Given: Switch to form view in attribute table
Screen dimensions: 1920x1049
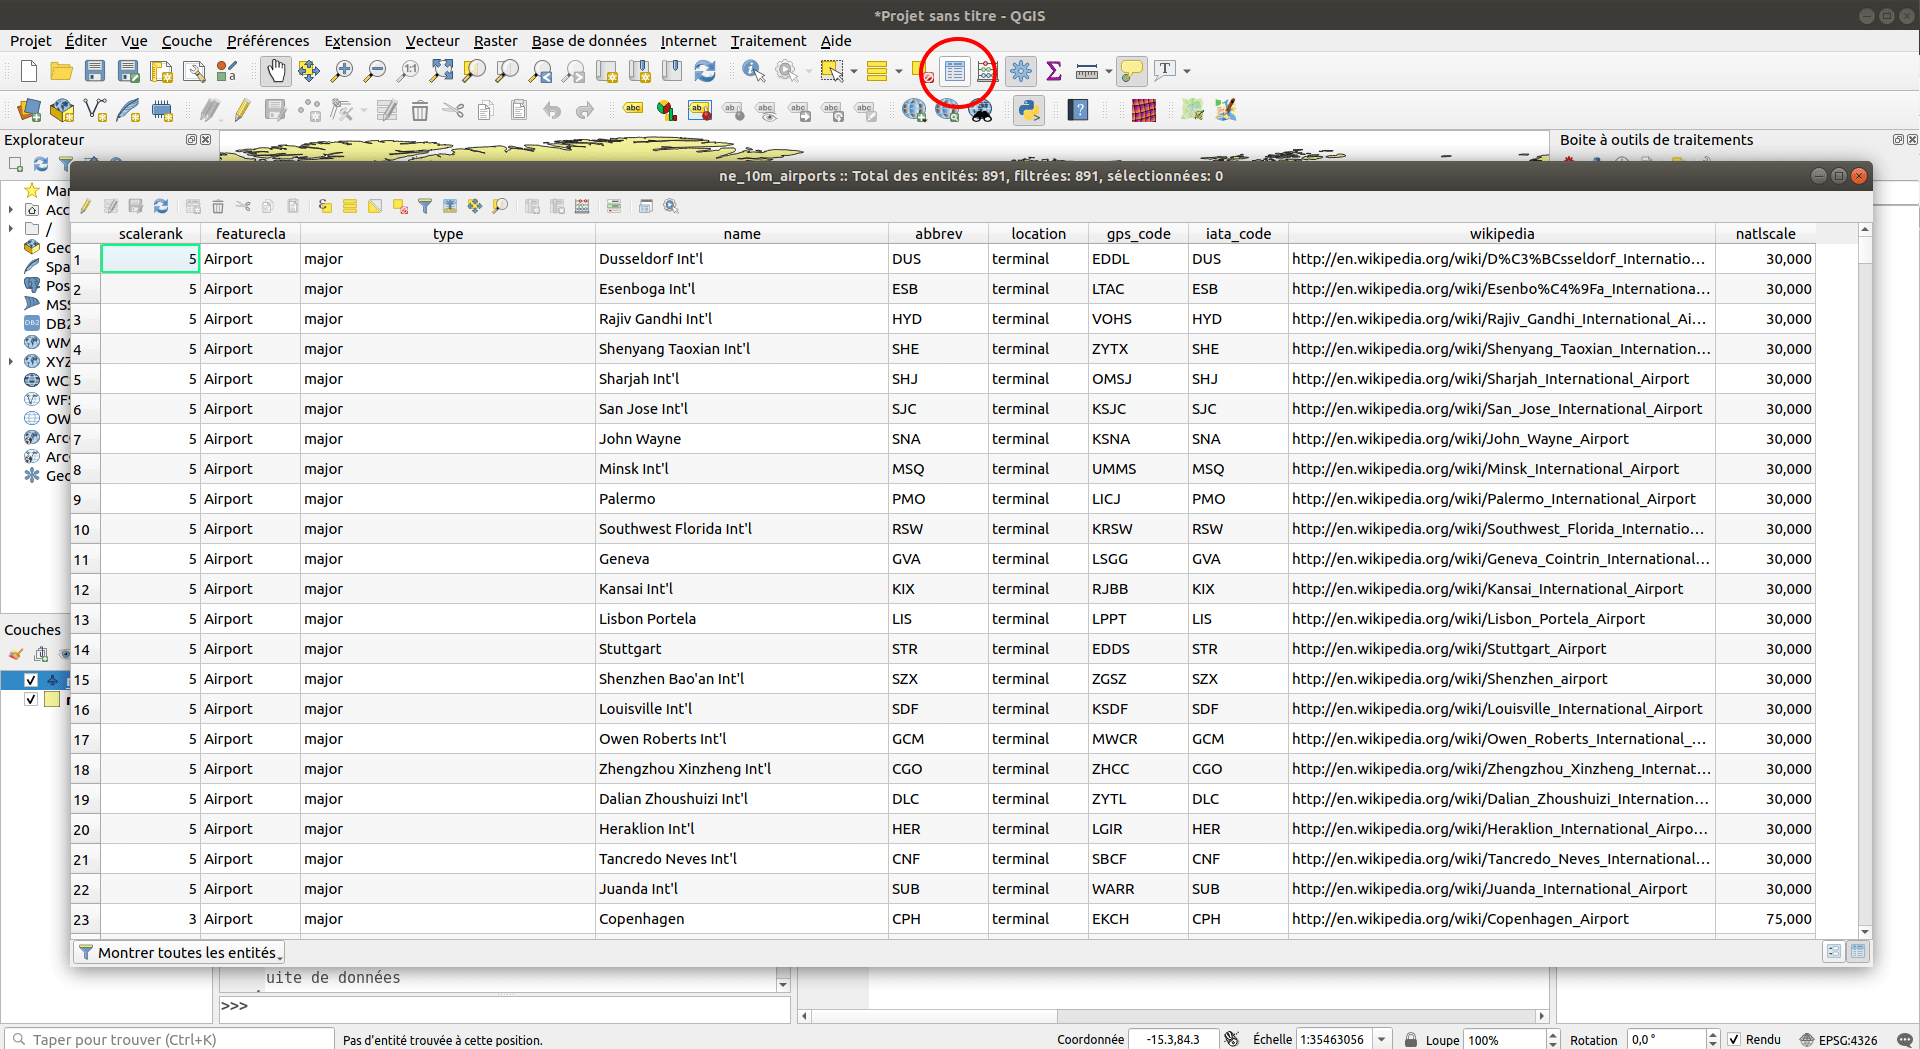Looking at the screenshot, I should pyautogui.click(x=1833, y=951).
